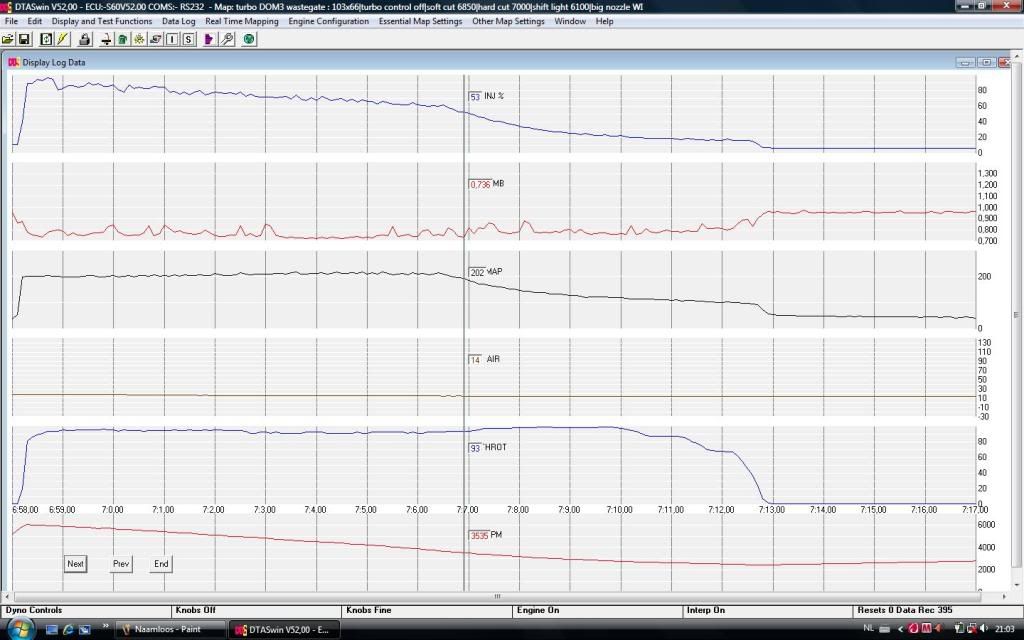1024x640 pixels.
Task: Open the Data Log menu
Action: (178, 21)
